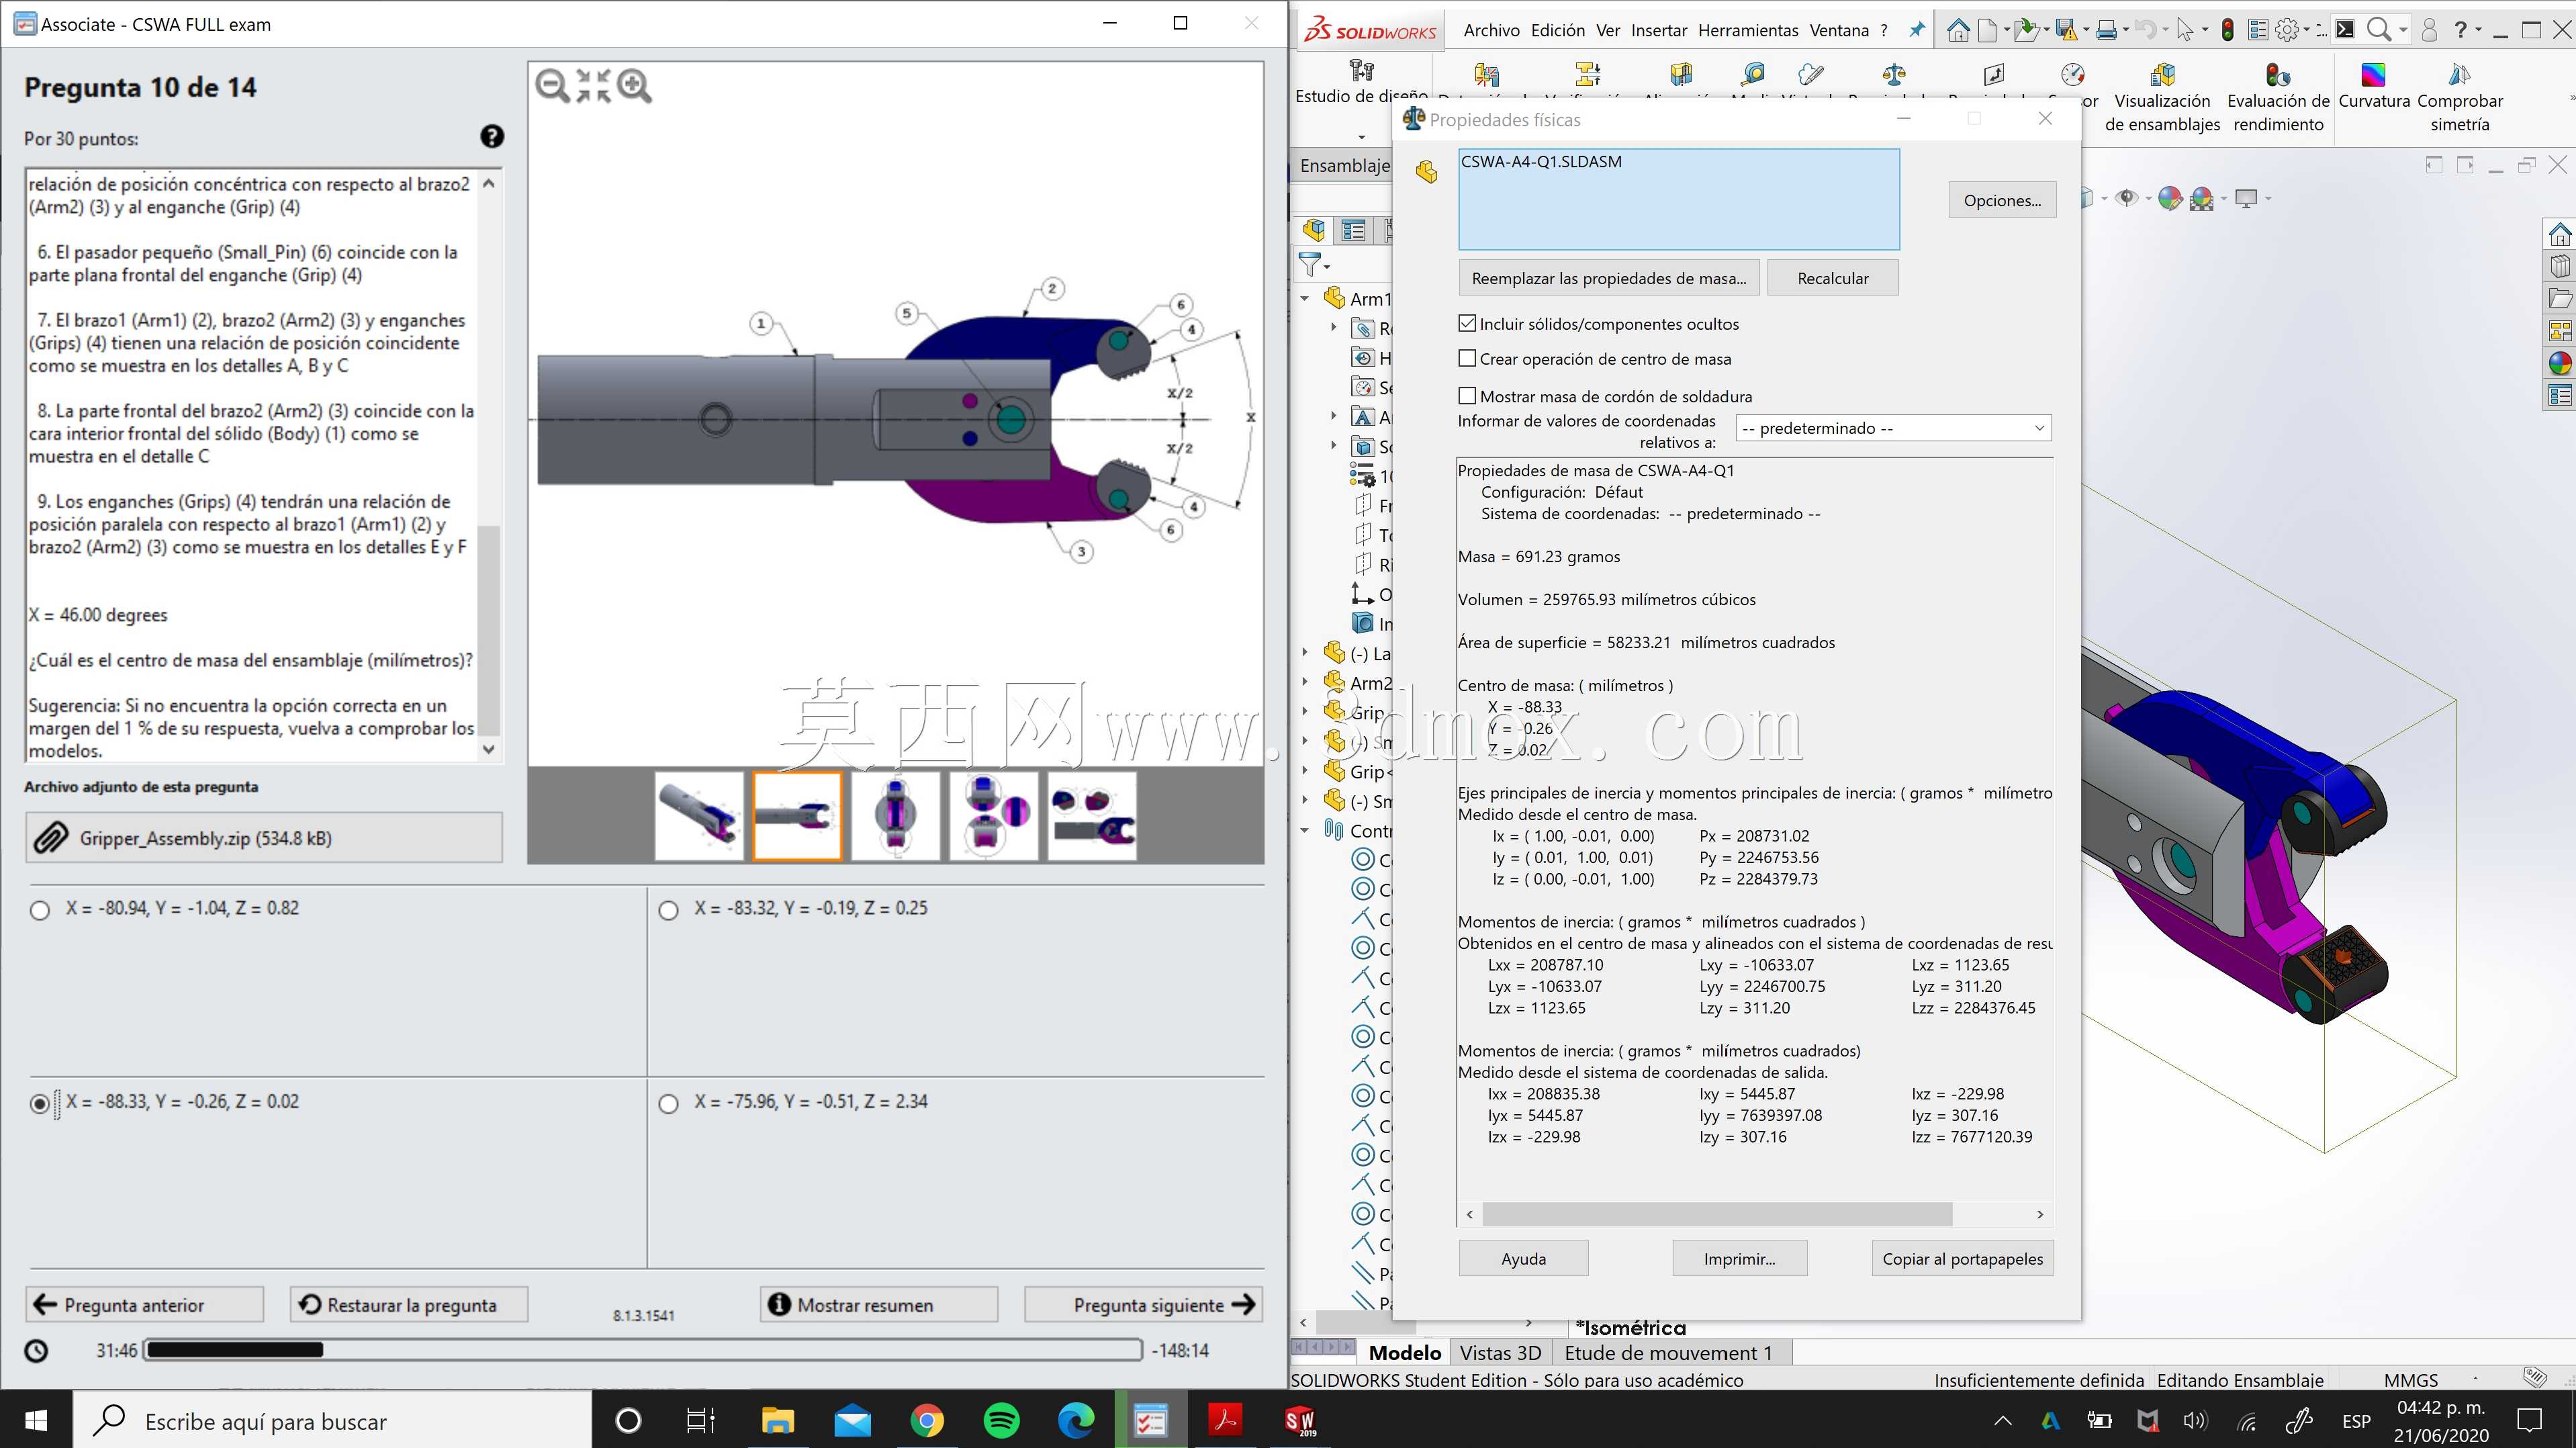Image resolution: width=2576 pixels, height=1448 pixels.
Task: Go to Pregunta siguiente
Action: (1144, 1304)
